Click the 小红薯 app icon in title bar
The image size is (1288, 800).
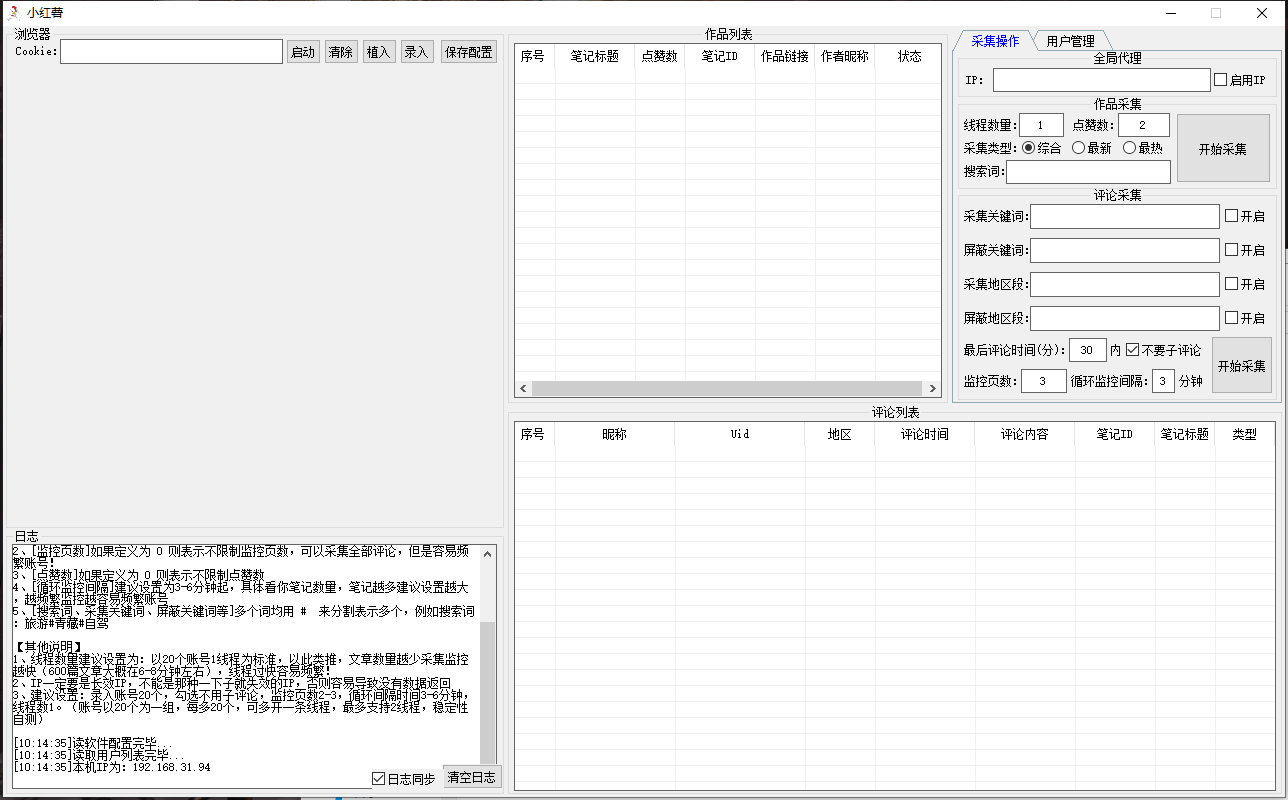(x=13, y=13)
